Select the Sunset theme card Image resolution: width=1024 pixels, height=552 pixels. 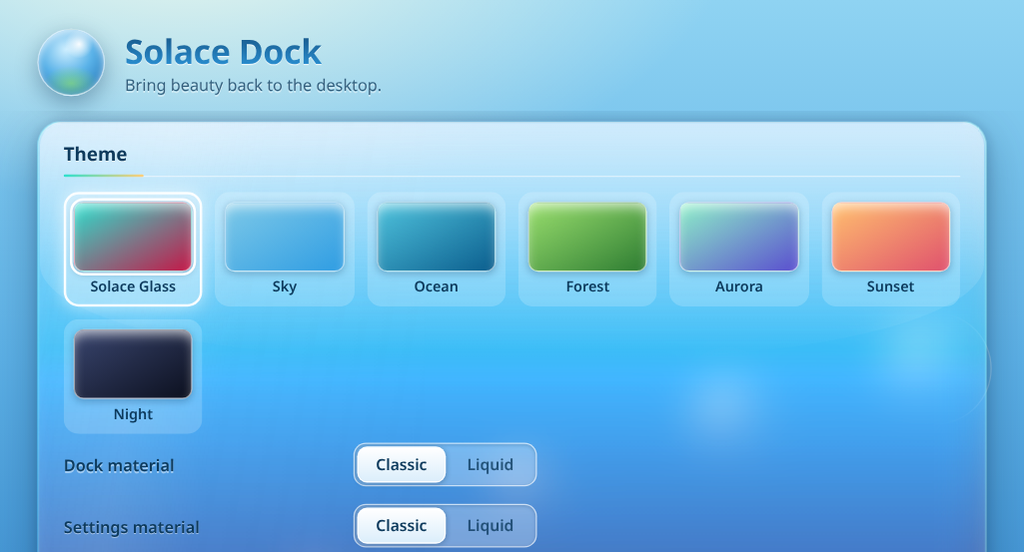(890, 249)
